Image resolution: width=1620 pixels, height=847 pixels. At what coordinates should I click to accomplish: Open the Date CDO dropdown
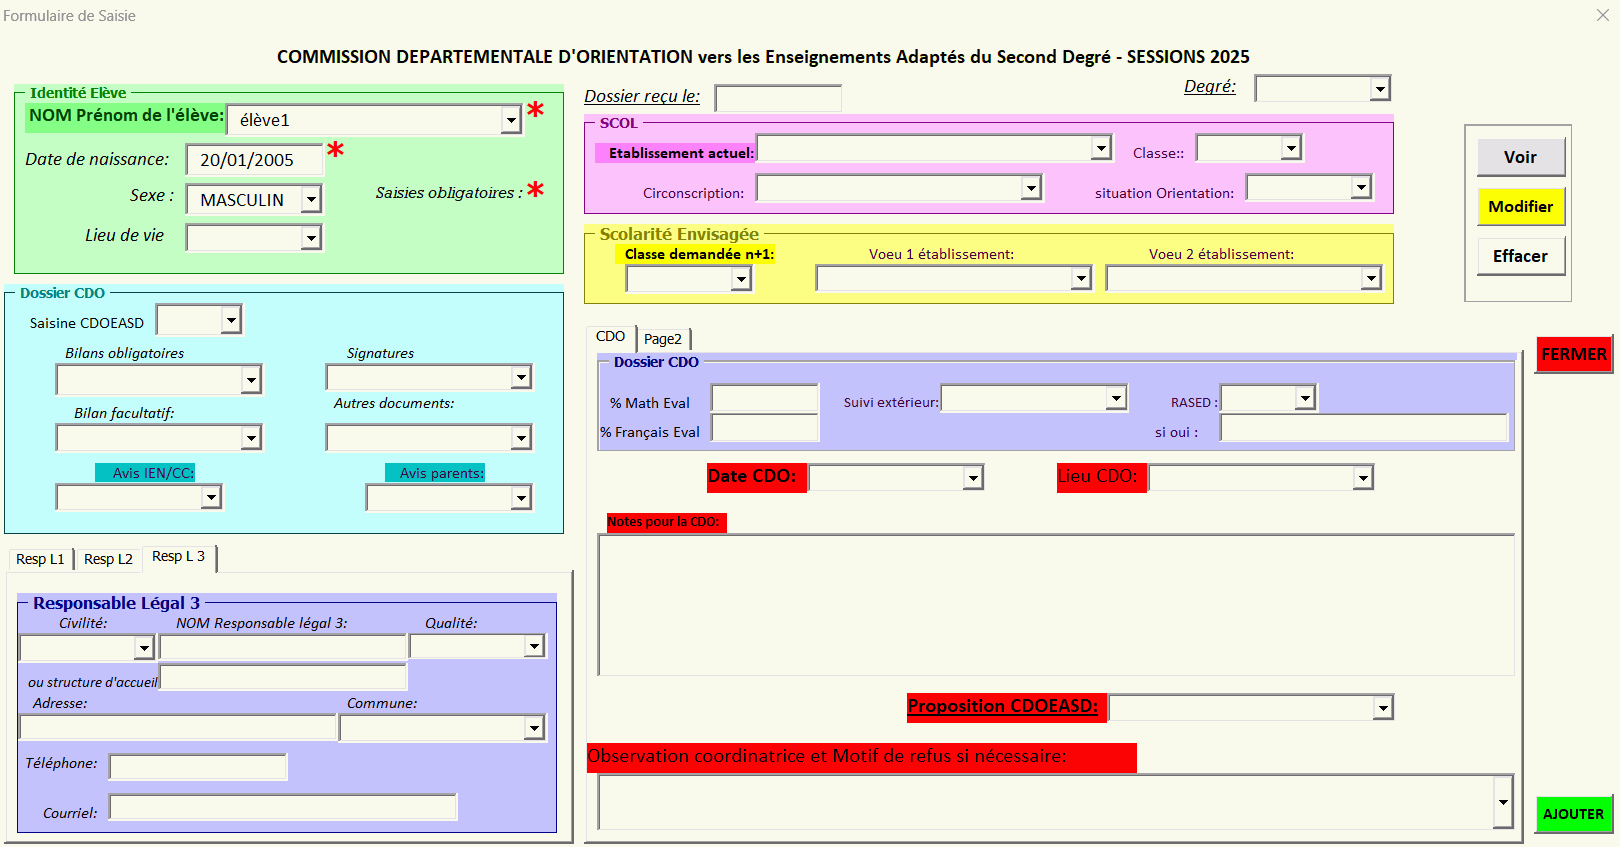973,478
